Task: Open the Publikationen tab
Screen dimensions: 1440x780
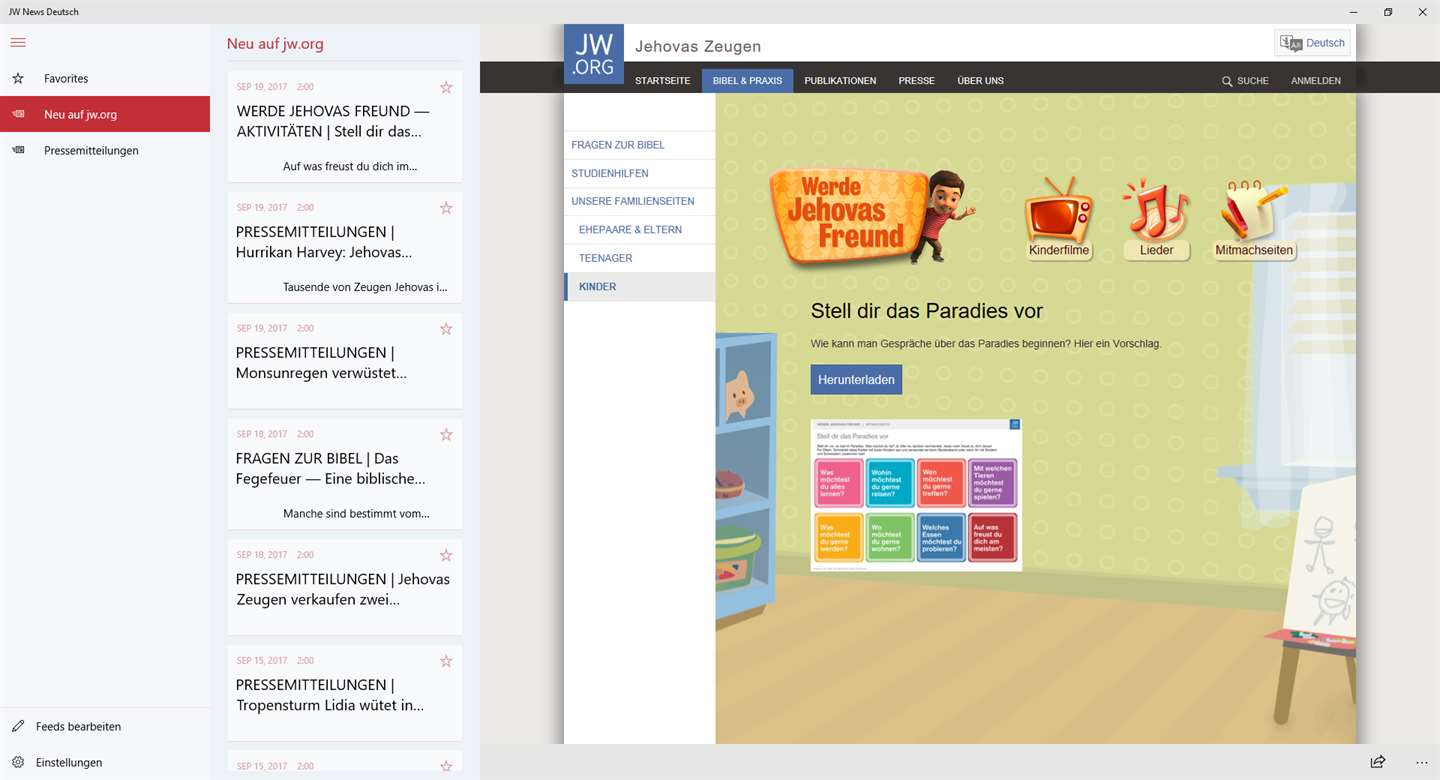Action: (x=840, y=81)
